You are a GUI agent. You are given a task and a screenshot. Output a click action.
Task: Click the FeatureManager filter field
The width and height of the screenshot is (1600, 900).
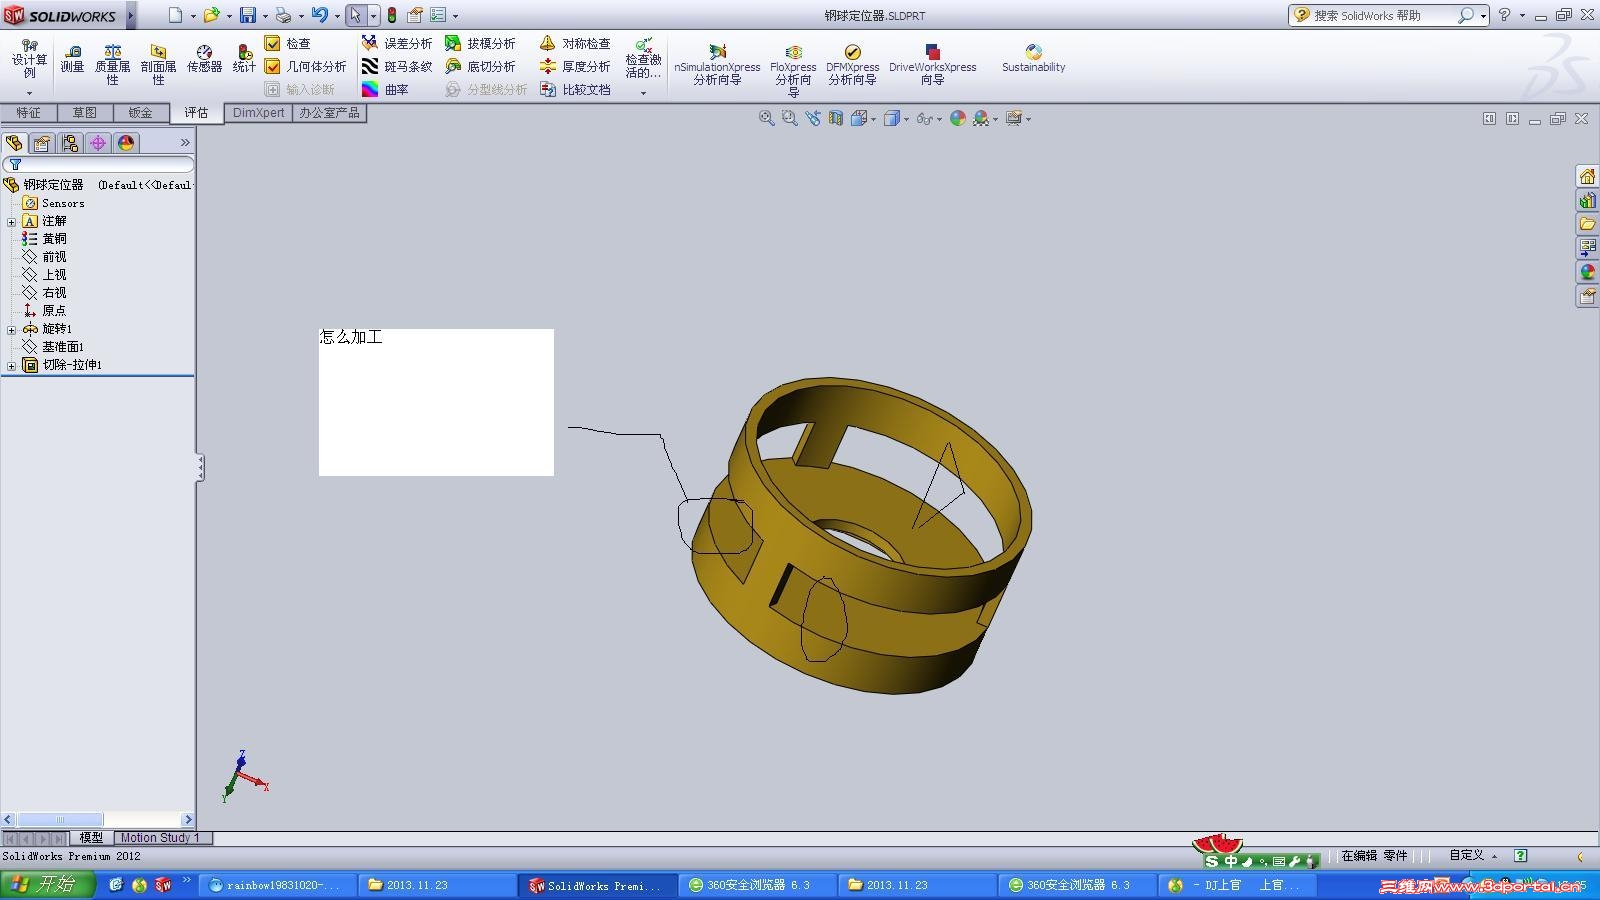click(x=98, y=164)
